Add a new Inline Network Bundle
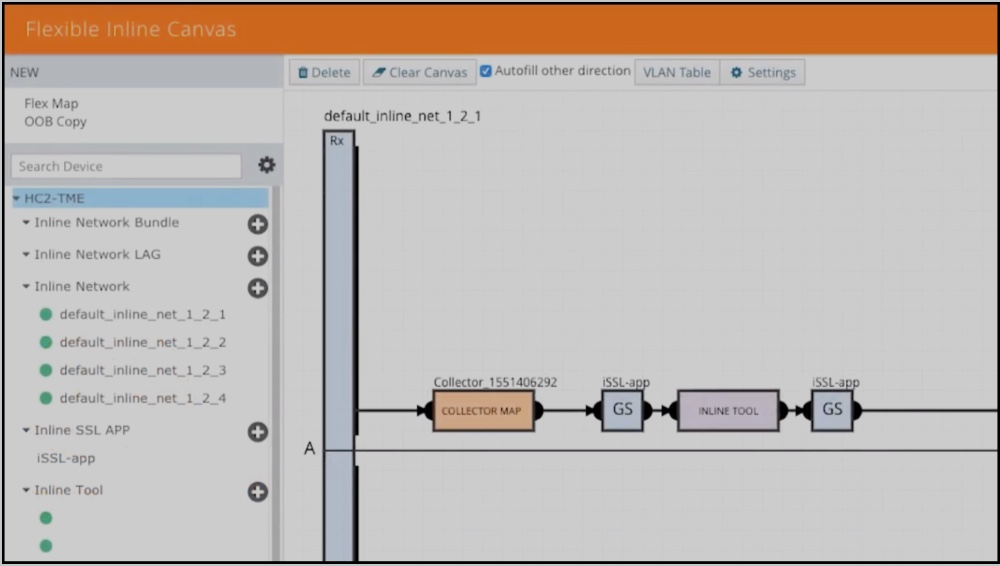The image size is (1000, 566). (x=258, y=224)
